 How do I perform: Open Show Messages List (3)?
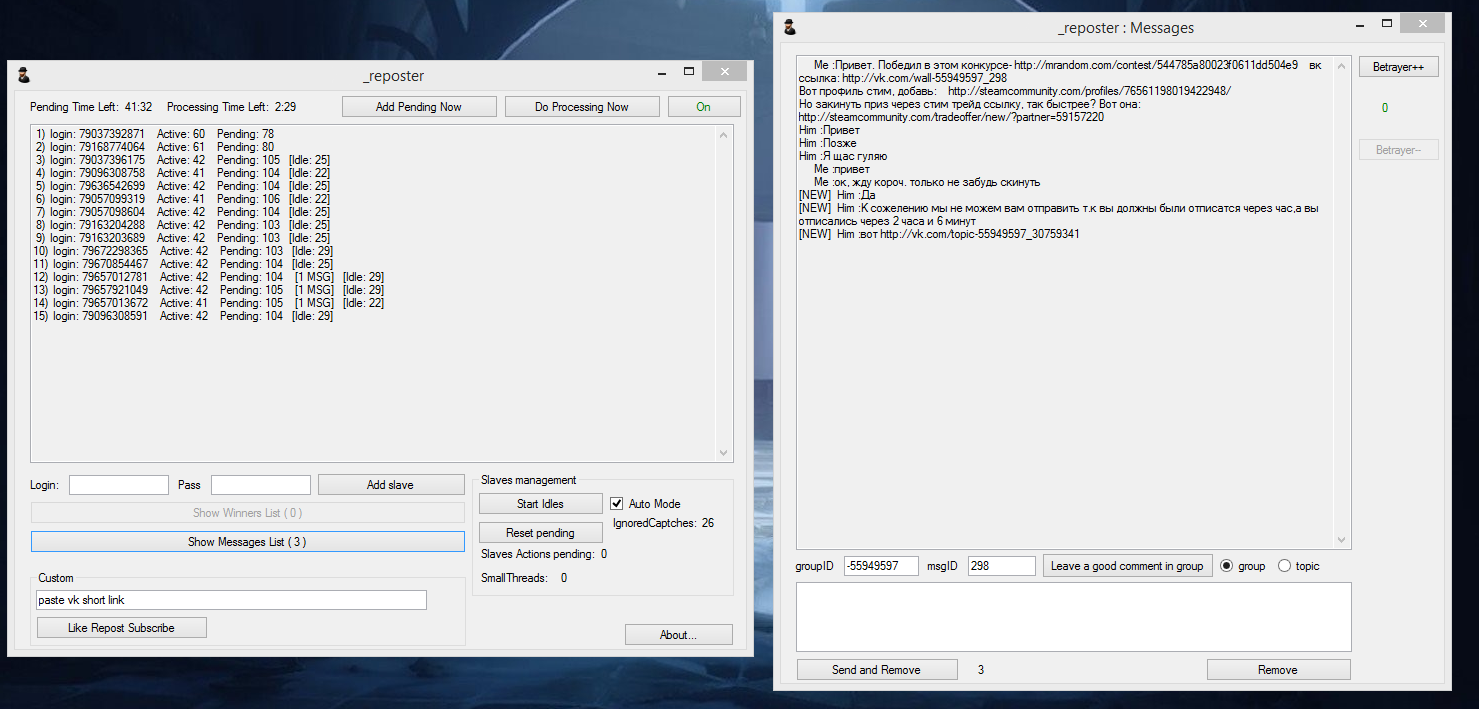(x=248, y=542)
